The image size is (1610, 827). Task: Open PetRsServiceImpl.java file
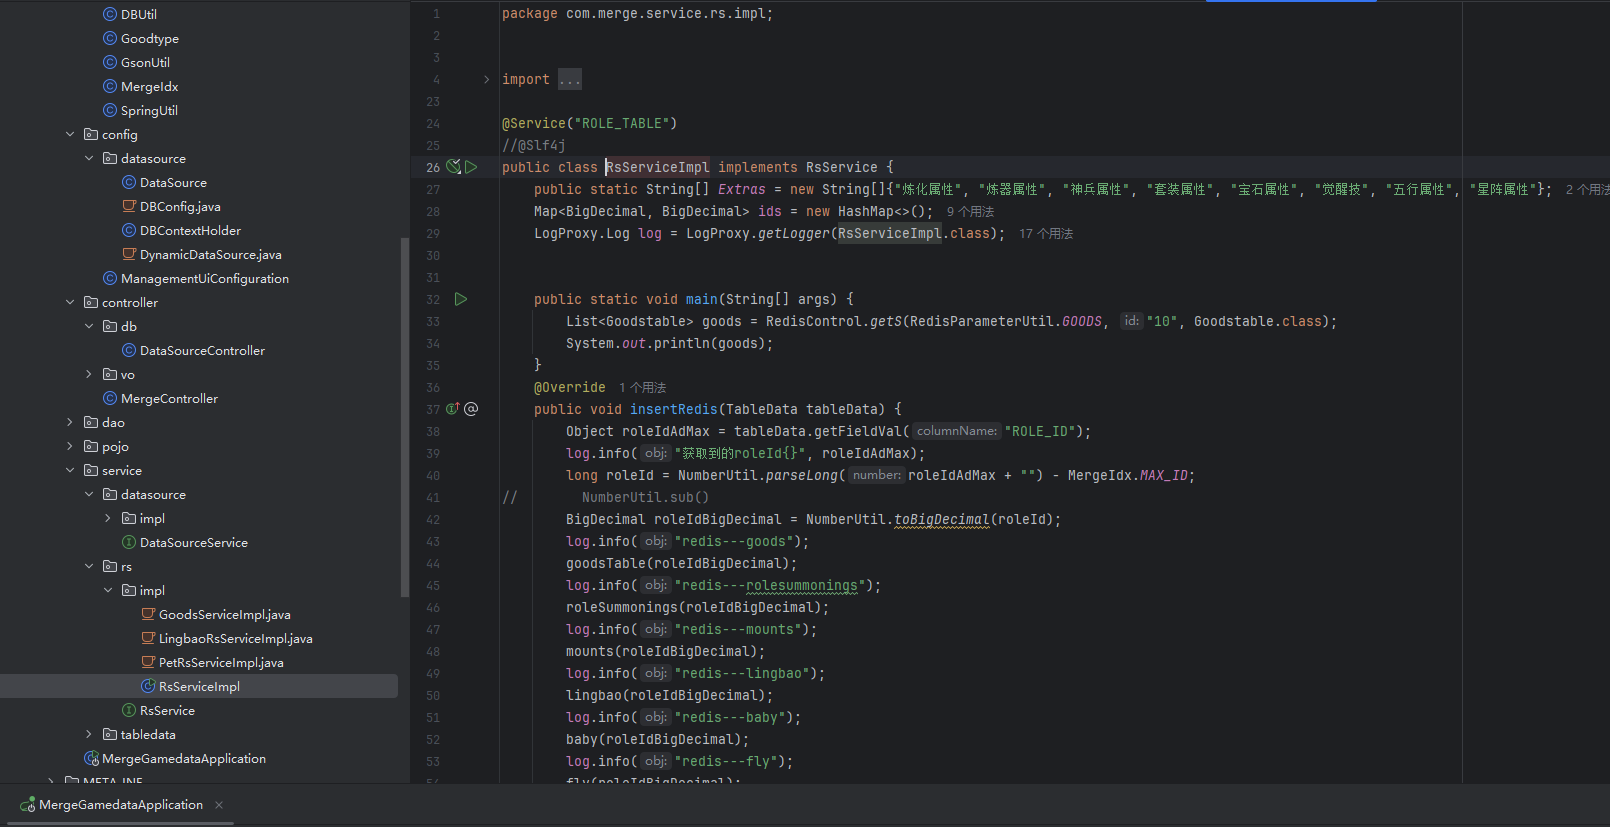(x=221, y=662)
